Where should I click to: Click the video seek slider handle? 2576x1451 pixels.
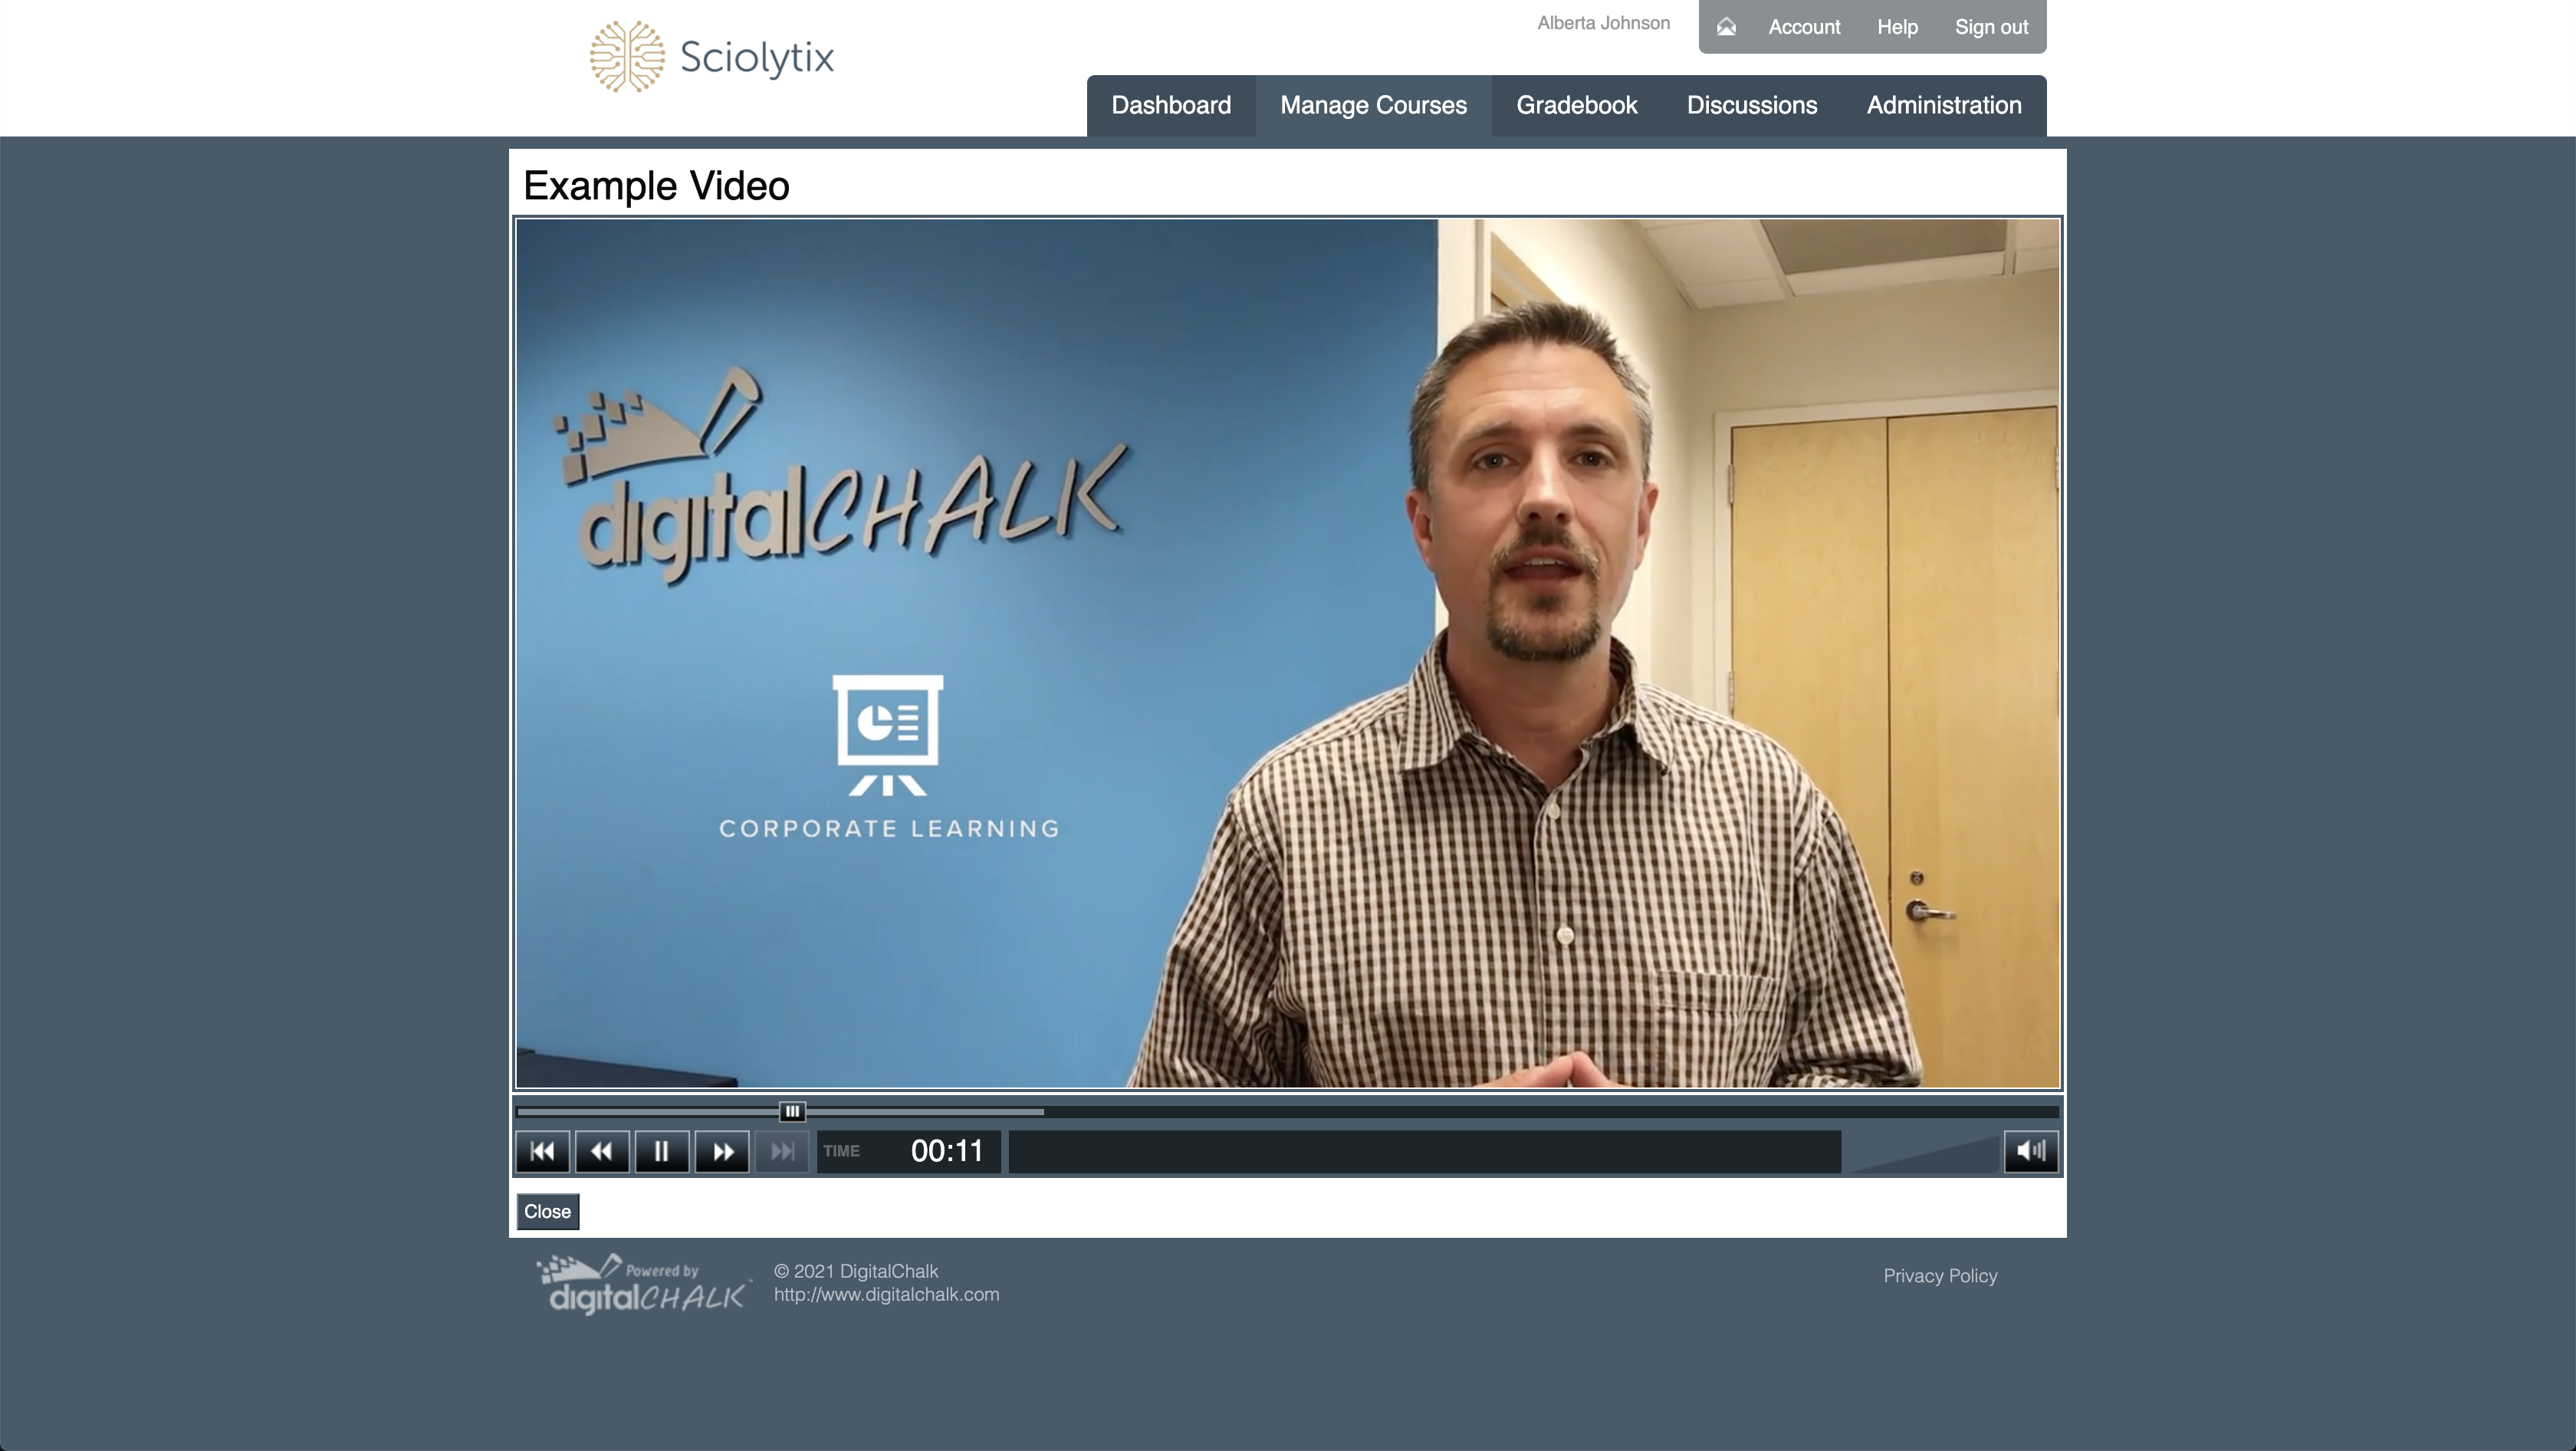791,1111
